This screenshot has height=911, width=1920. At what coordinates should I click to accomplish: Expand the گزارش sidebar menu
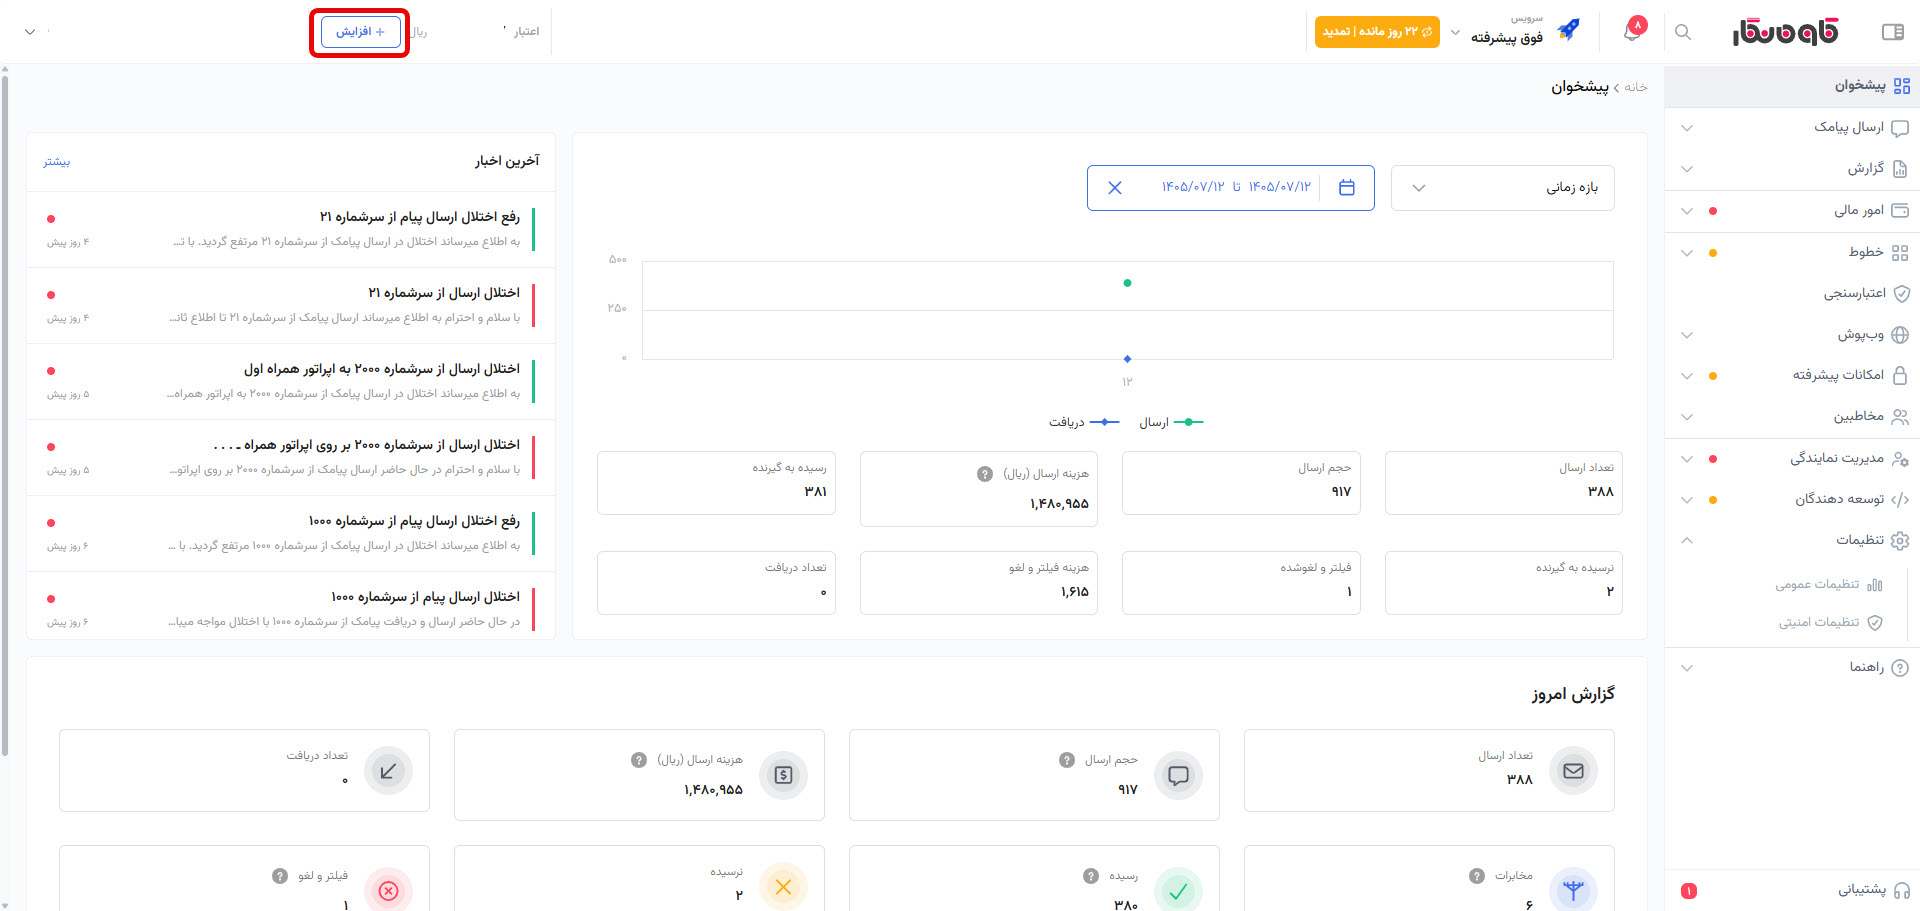(1792, 169)
